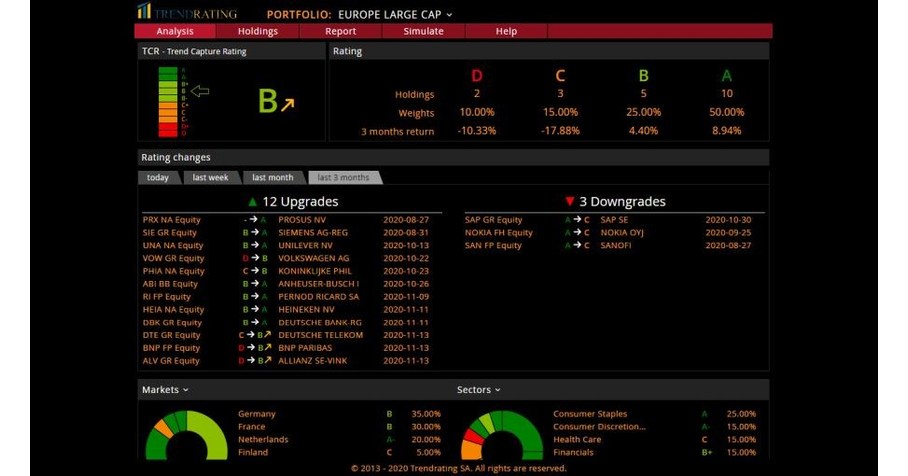Select Consumer Staples sector row
Image resolution: width=908 pixels, height=476 pixels.
pos(654,414)
